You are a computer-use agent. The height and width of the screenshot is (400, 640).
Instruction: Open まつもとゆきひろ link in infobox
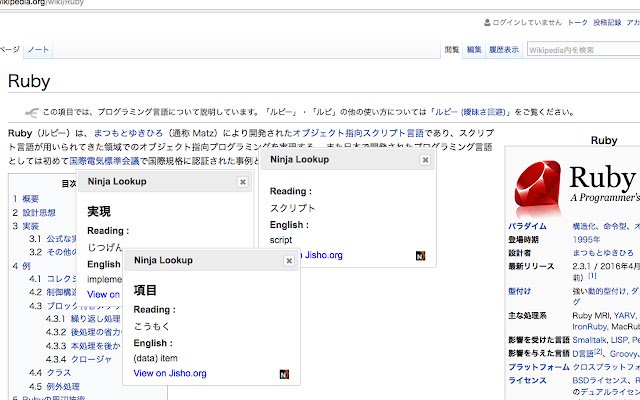pyautogui.click(x=603, y=253)
